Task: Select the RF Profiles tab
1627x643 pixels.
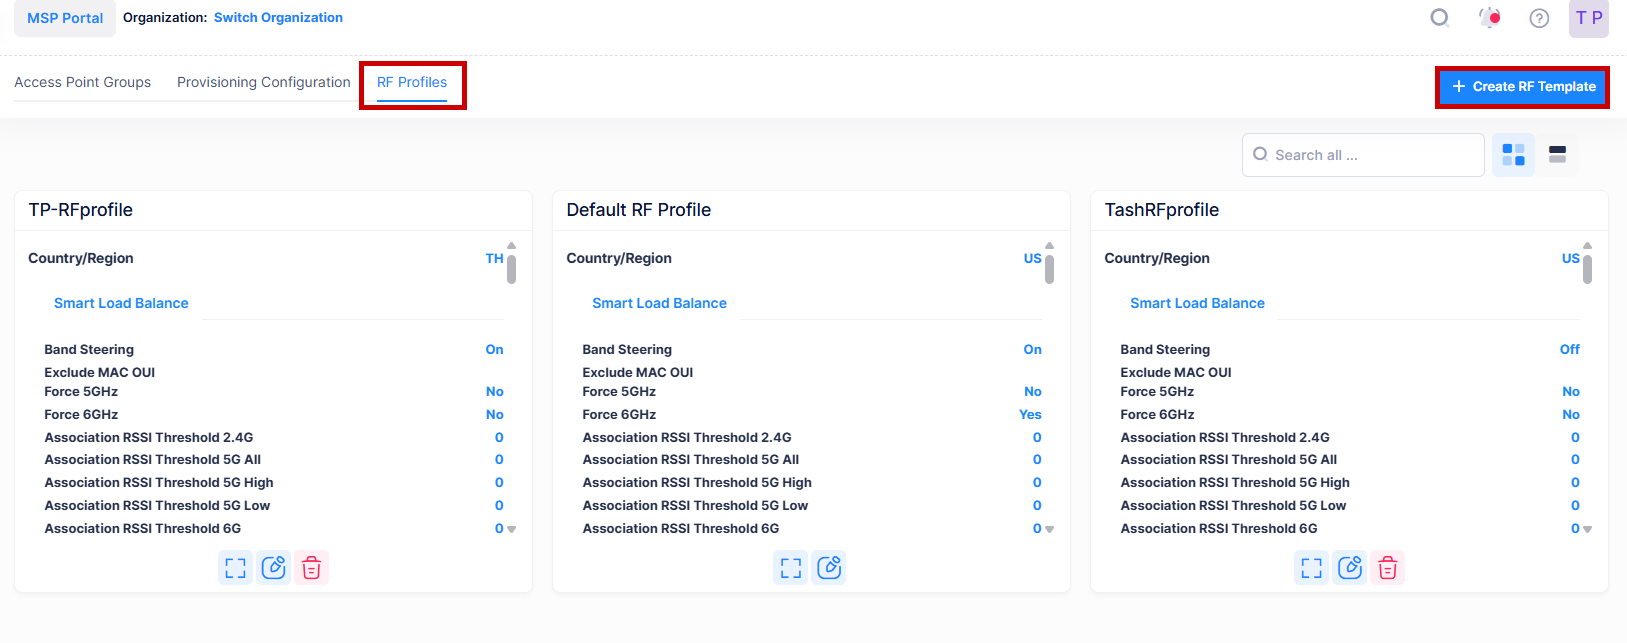Action: [x=412, y=82]
